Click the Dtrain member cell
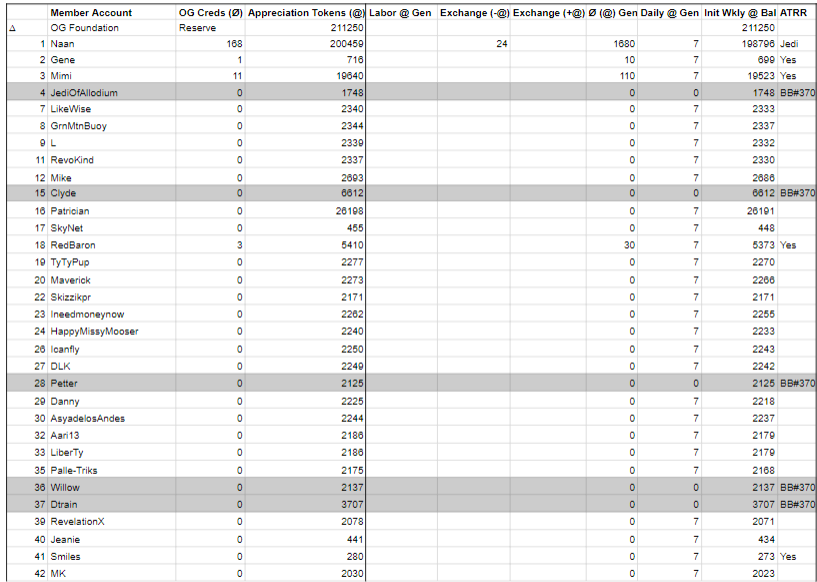 pyautogui.click(x=112, y=504)
